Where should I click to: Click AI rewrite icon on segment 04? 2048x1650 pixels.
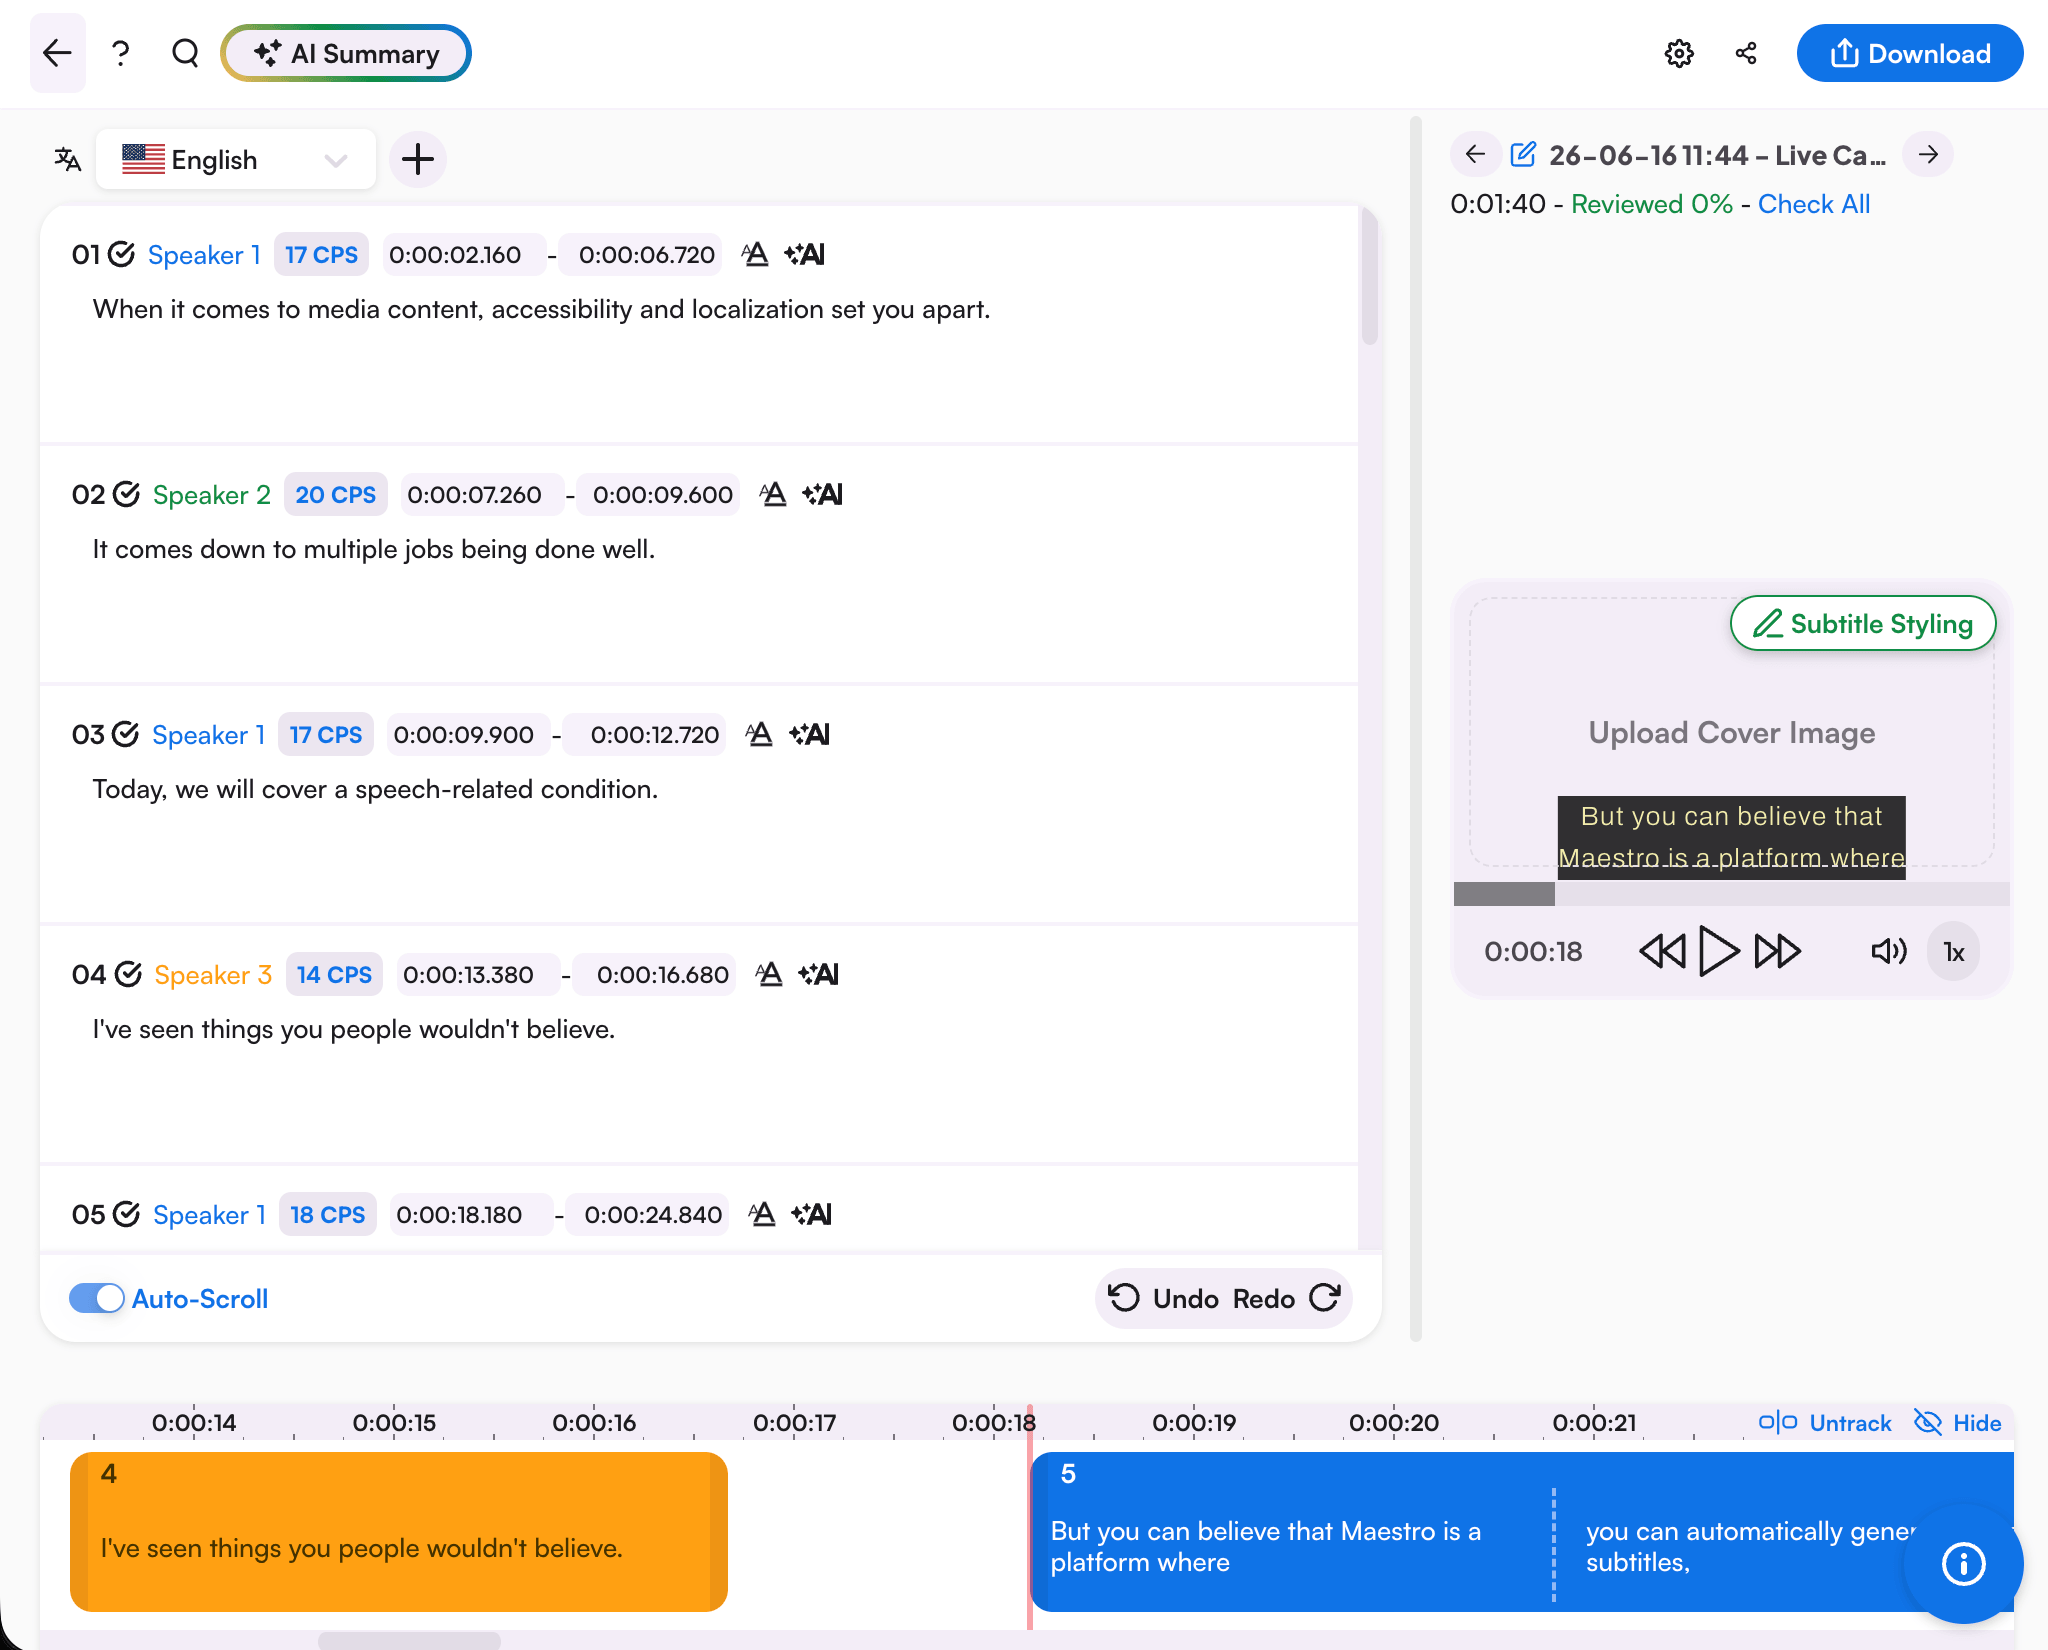pyautogui.click(x=819, y=974)
